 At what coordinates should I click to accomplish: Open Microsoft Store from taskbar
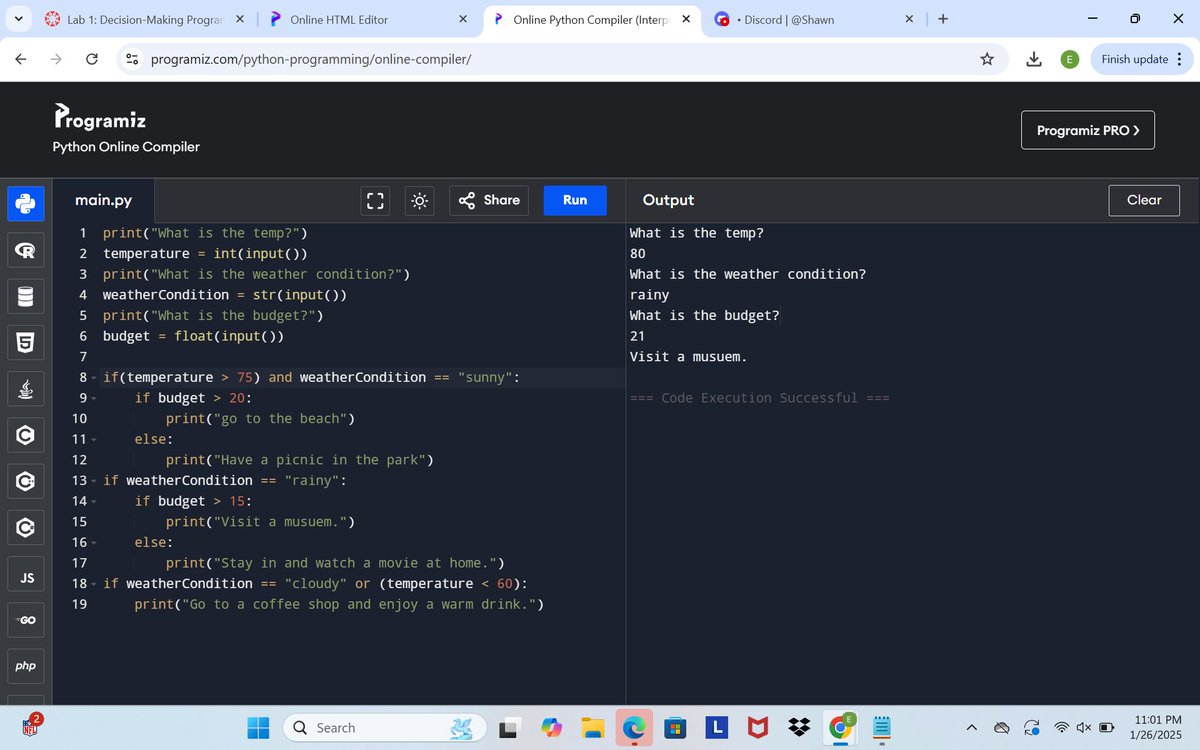675,728
